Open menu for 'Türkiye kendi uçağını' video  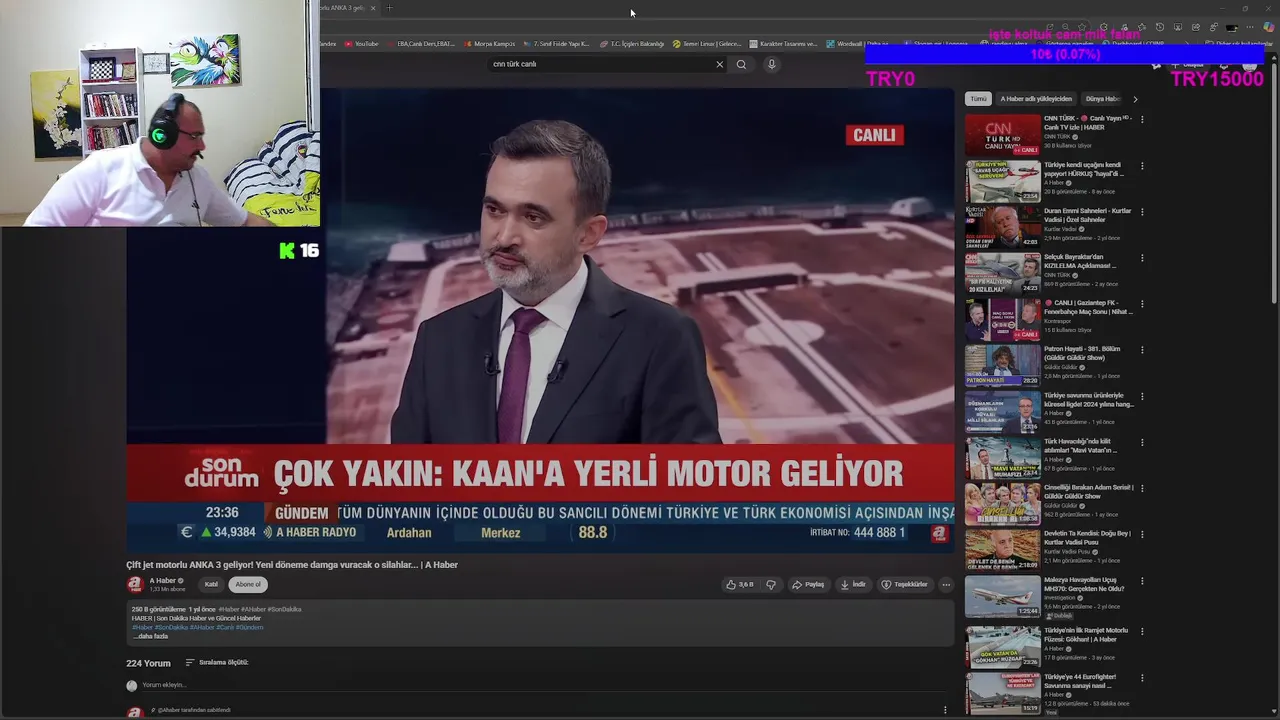(1142, 166)
